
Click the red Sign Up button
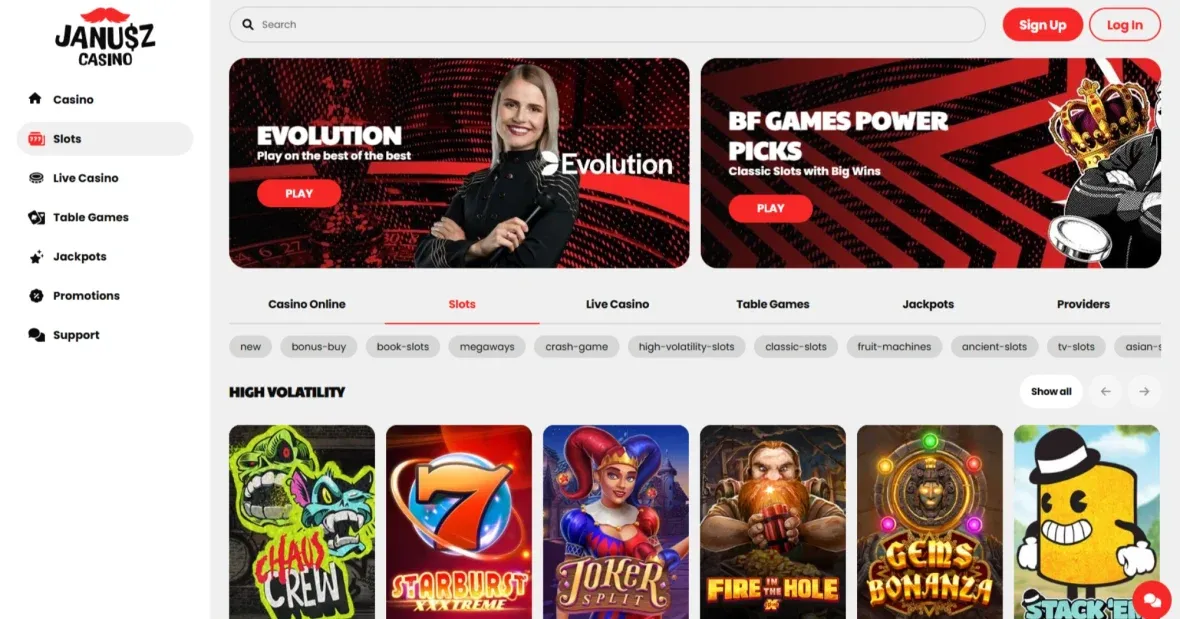(1042, 25)
